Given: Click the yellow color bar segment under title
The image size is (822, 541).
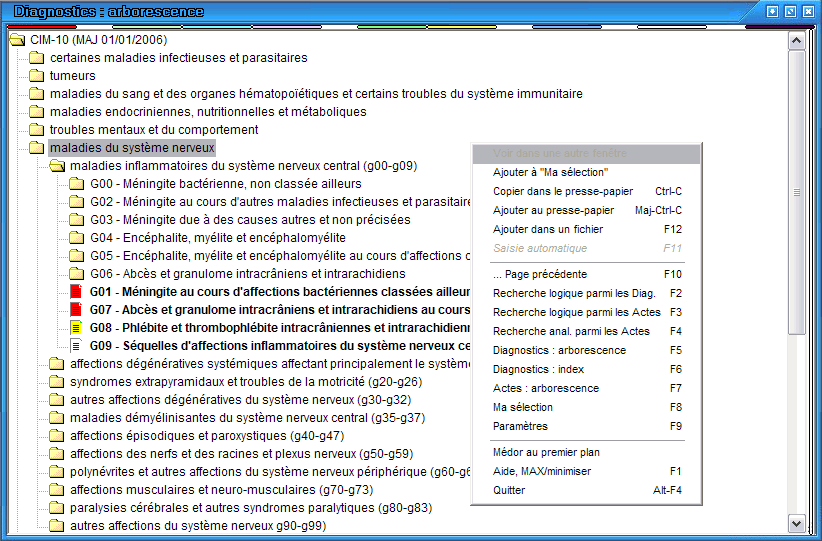Looking at the screenshot, I should [x=462, y=27].
